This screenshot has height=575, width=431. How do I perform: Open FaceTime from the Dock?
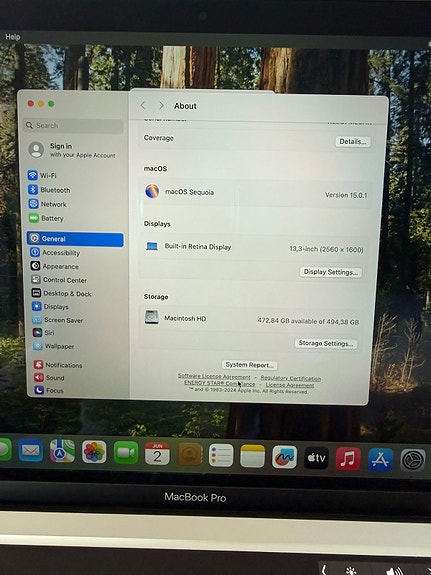[126, 453]
